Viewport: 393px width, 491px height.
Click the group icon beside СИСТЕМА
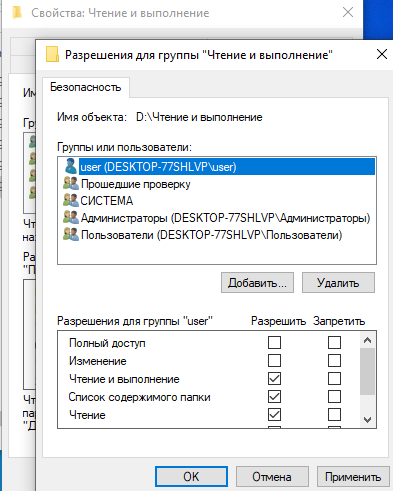(x=71, y=200)
